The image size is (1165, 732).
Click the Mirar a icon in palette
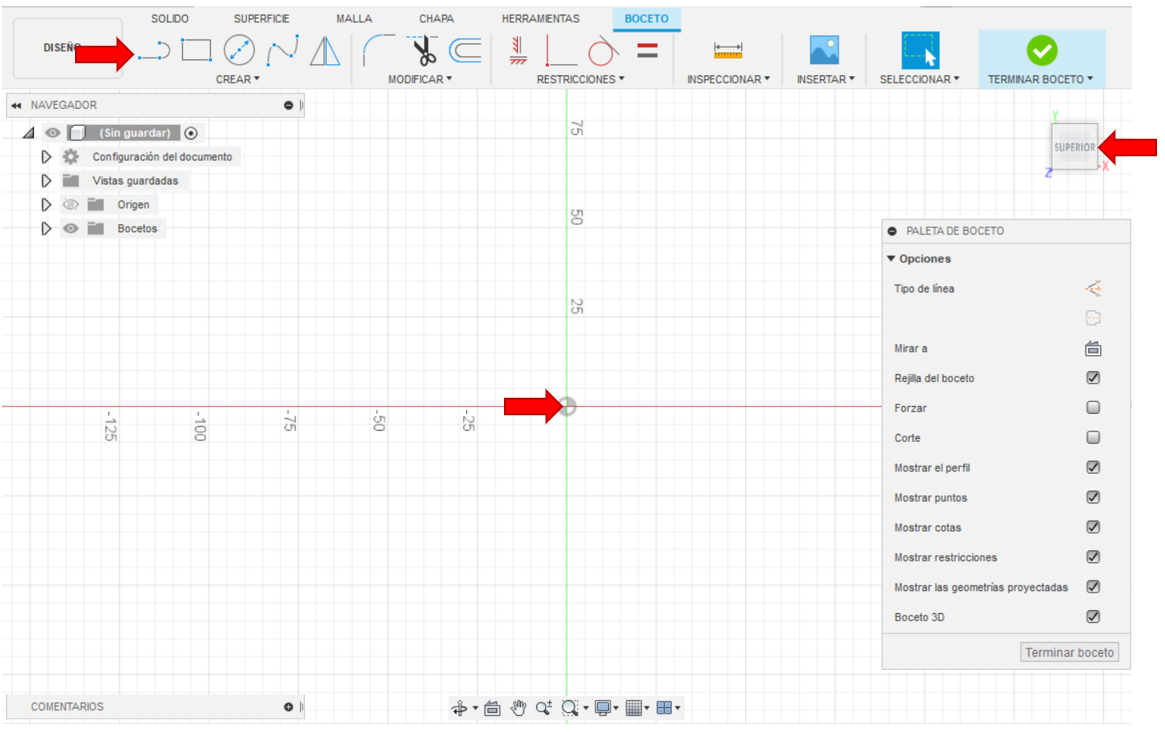click(x=1092, y=349)
